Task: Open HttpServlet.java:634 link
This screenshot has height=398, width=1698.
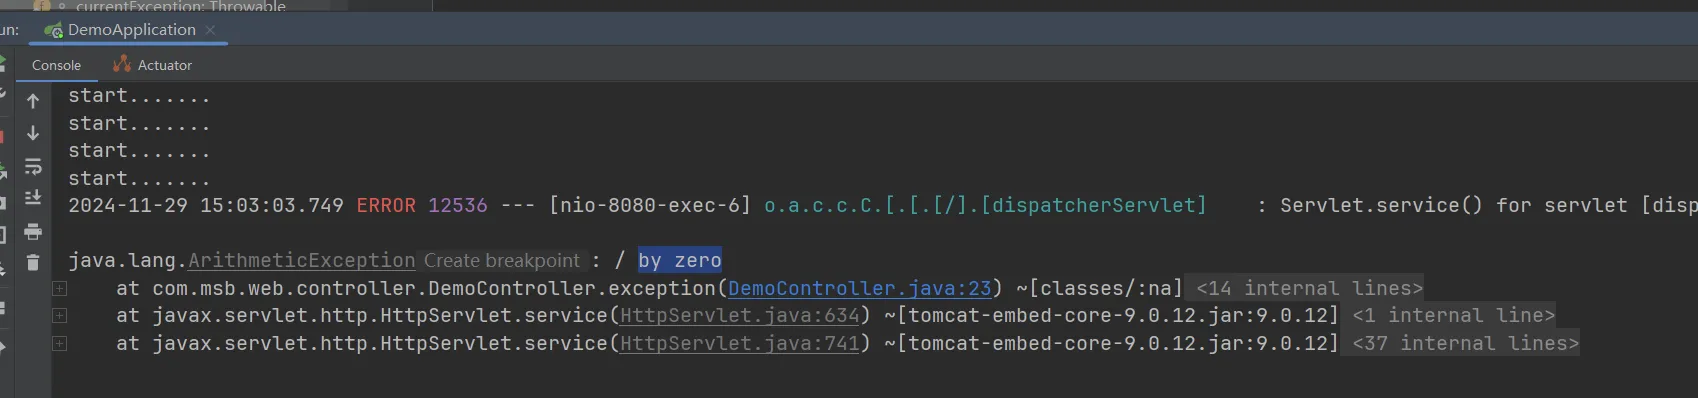Action: [x=740, y=316]
